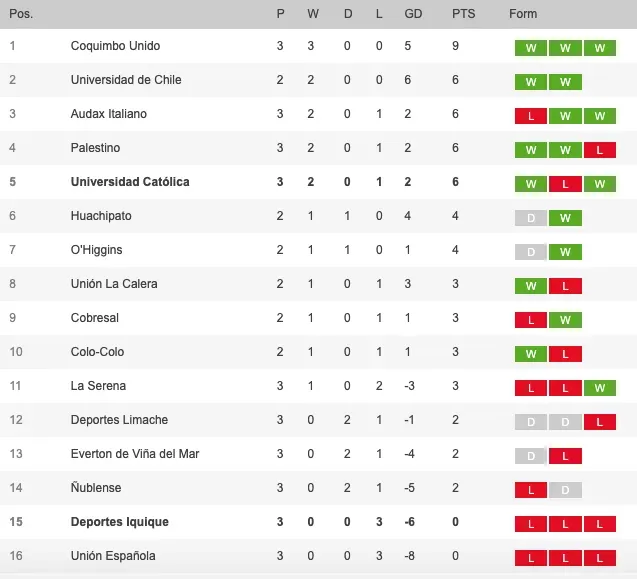Screen dimensions: 637x579
Task: Click Cobresal's green win form badge
Action: click(565, 320)
